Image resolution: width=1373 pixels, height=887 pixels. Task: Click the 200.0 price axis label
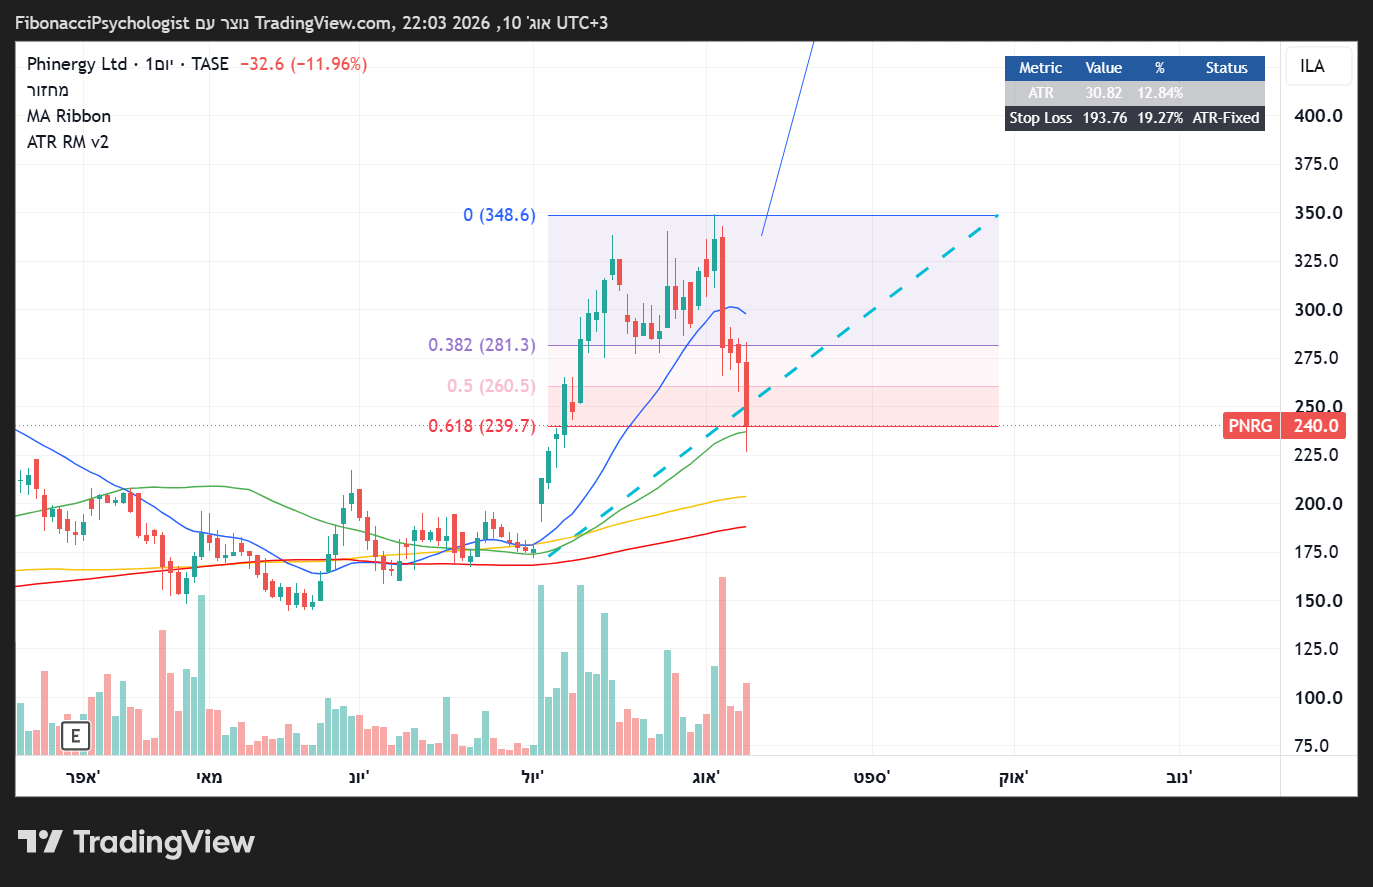tap(1318, 504)
